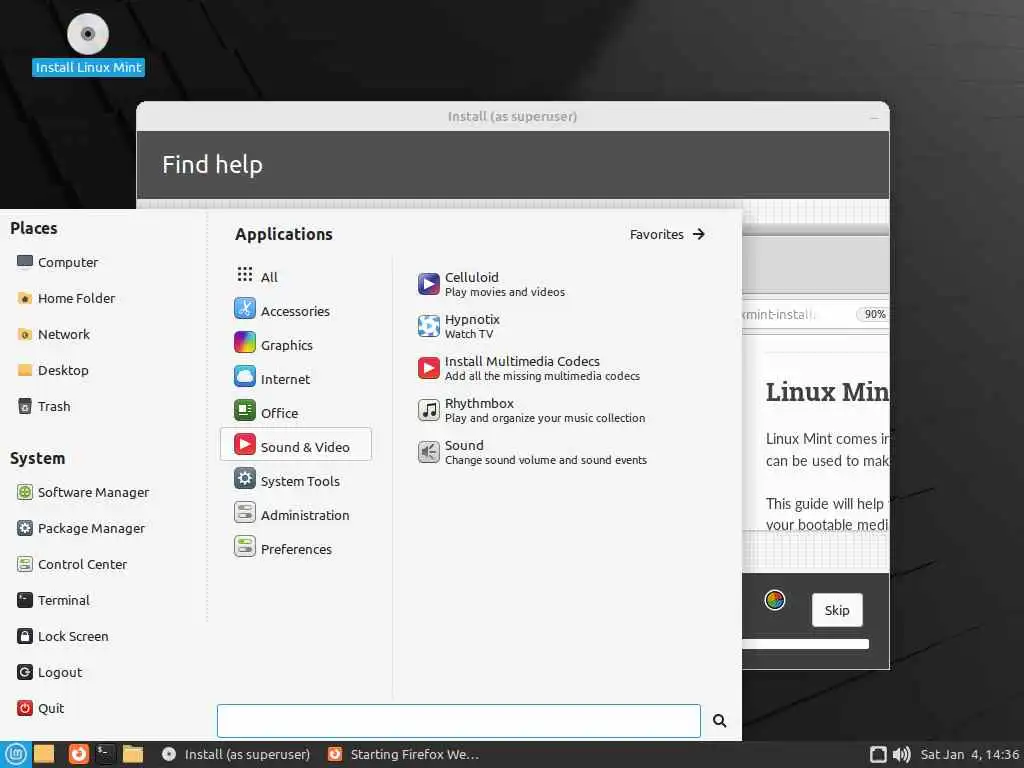Open the Linux Mint menu button in taskbar

click(x=16, y=754)
